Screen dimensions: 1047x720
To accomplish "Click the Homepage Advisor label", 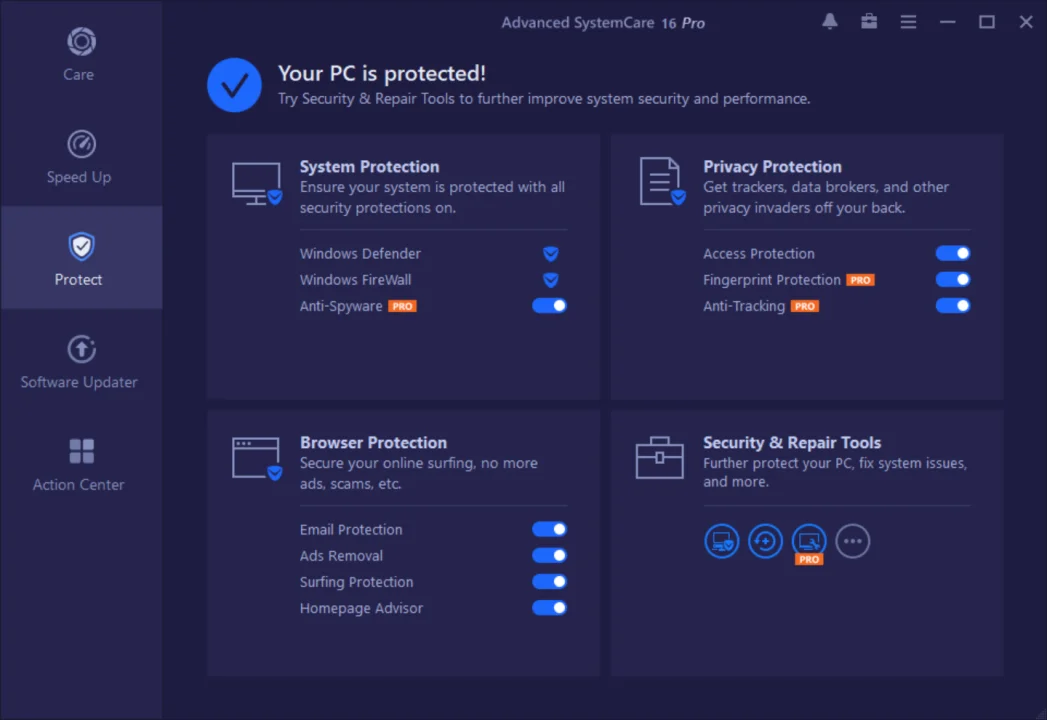I will [361, 608].
